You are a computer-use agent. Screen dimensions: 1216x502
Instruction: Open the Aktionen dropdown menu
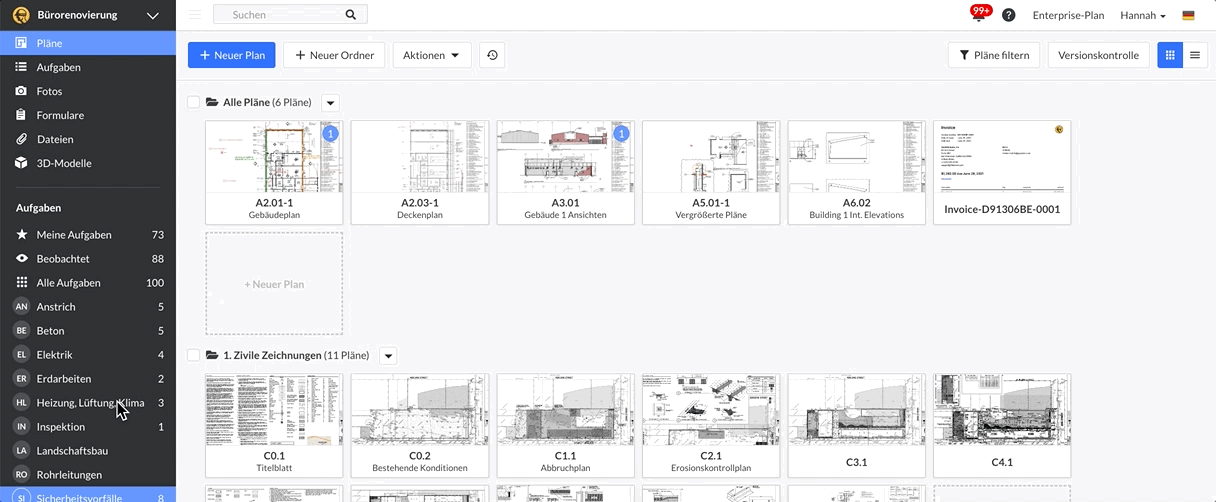click(x=431, y=55)
